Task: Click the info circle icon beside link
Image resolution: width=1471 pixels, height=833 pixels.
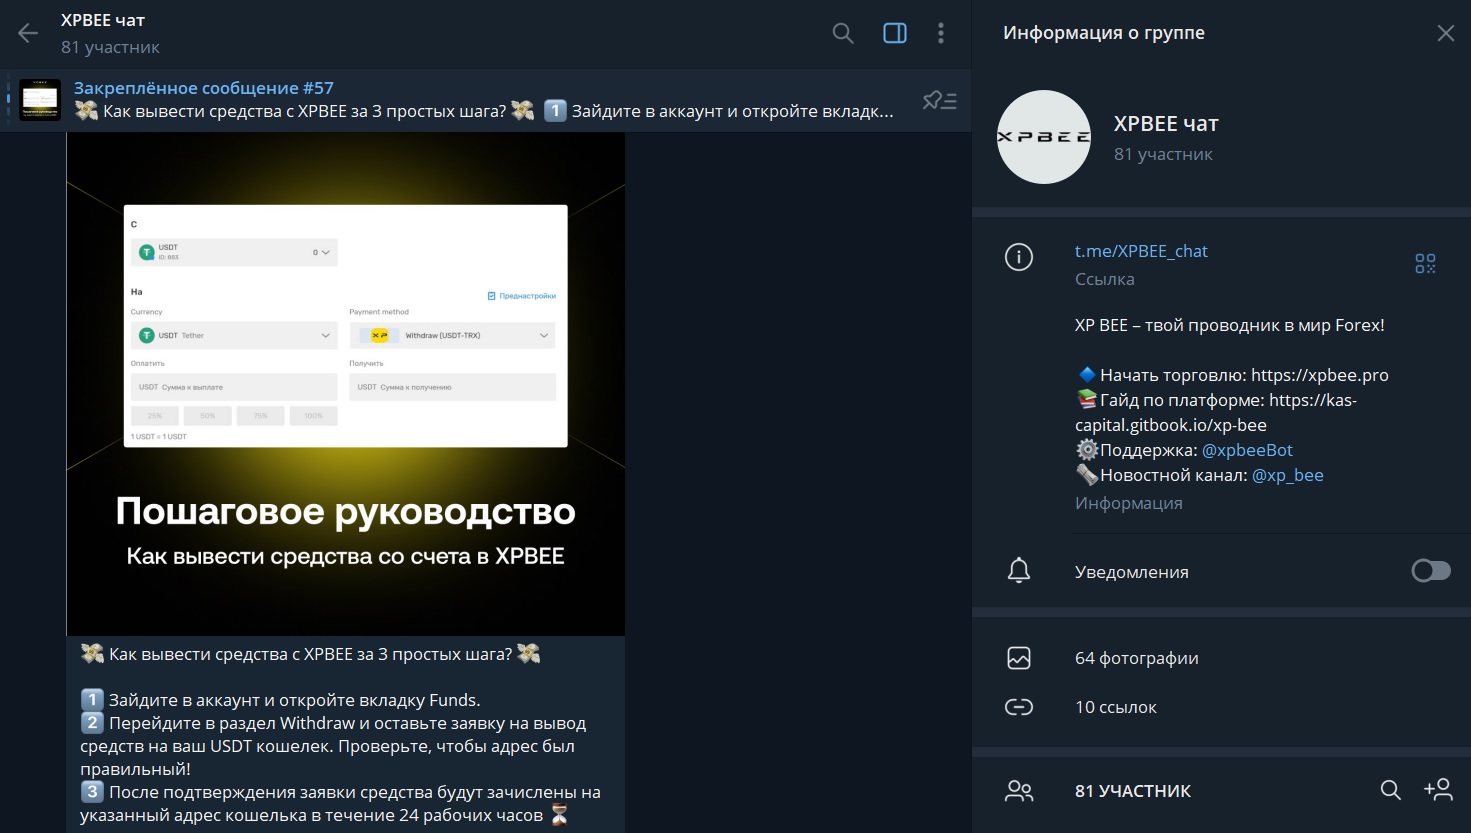Action: click(1019, 258)
